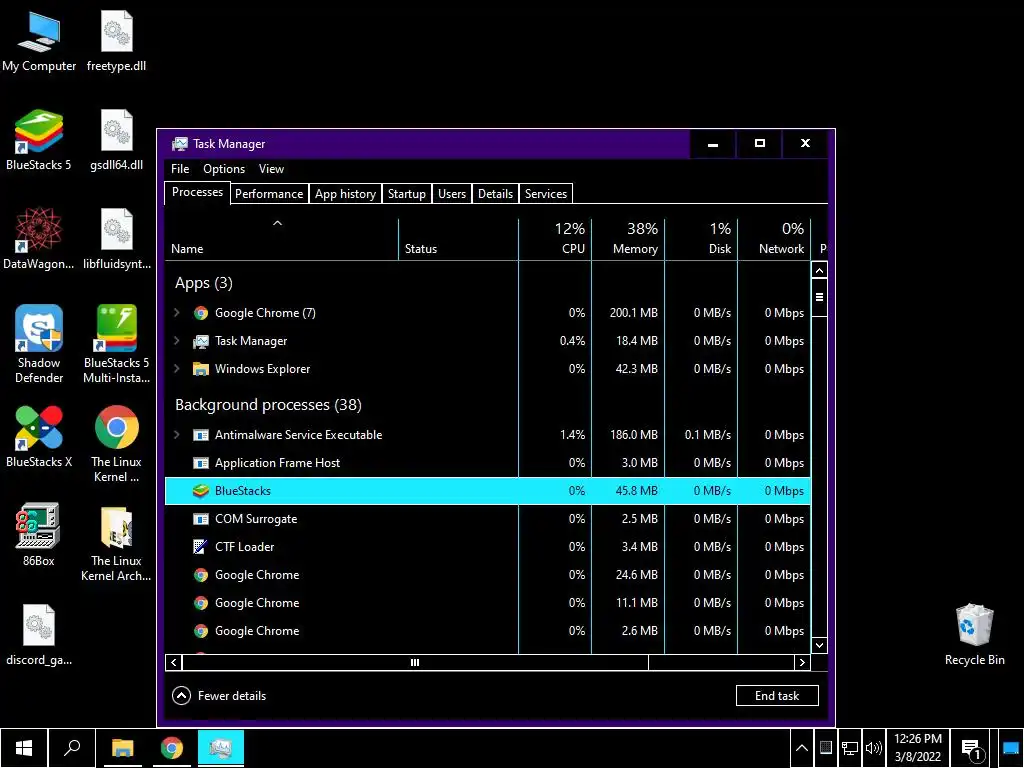Screen dimensions: 1024x768
Task: Select Antimalware Service Executable icon
Action: click(200, 435)
